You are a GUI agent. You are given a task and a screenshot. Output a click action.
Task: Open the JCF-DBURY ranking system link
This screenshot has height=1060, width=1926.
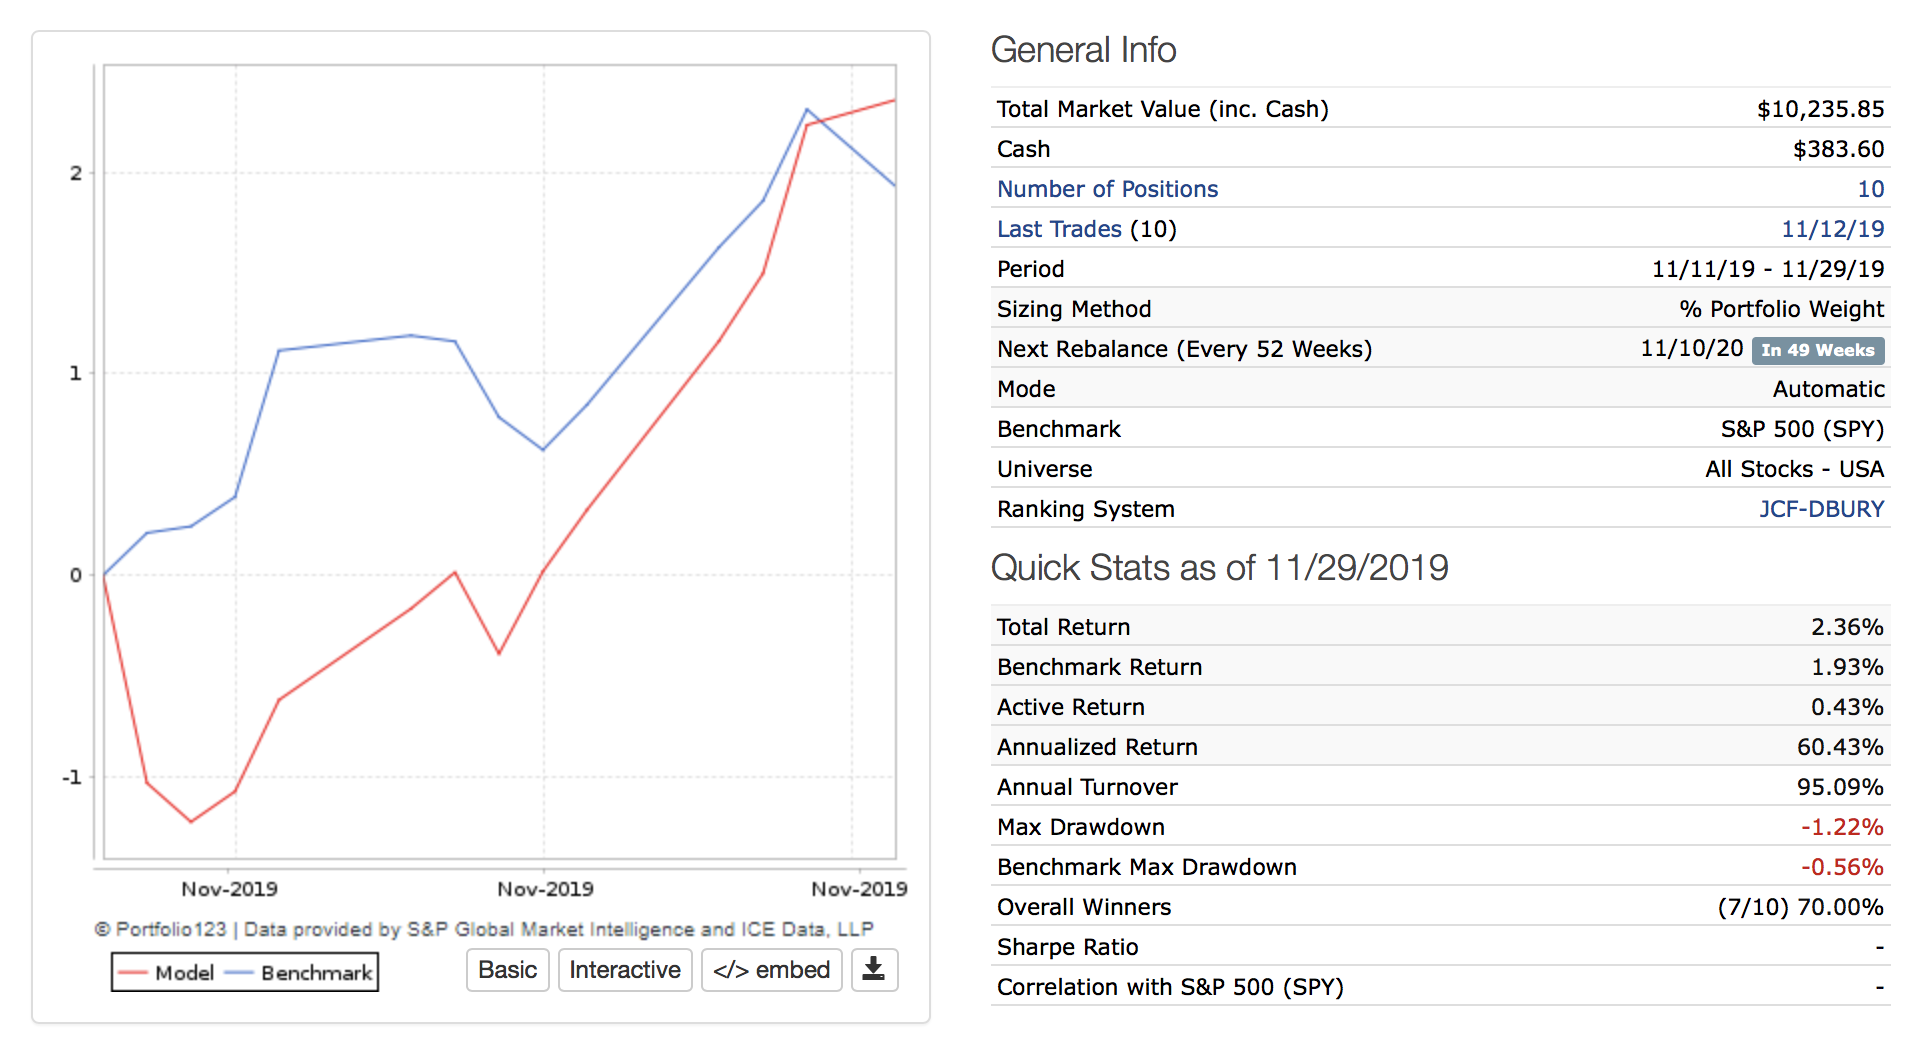pyautogui.click(x=1821, y=509)
